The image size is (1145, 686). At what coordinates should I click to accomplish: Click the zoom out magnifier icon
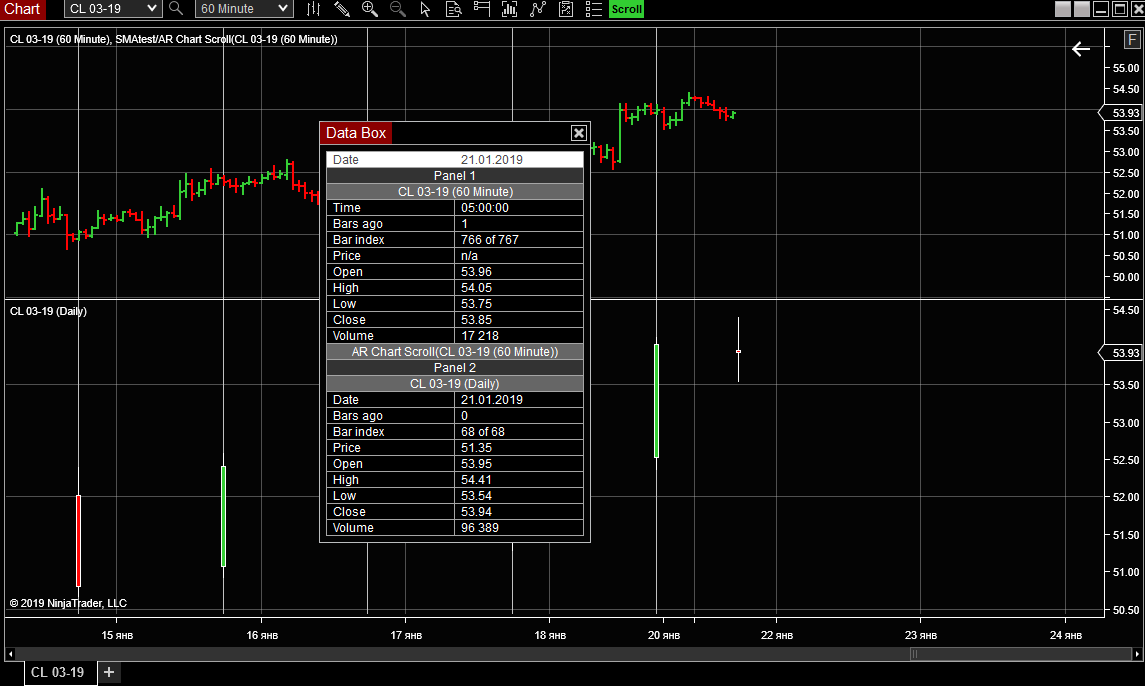(397, 9)
